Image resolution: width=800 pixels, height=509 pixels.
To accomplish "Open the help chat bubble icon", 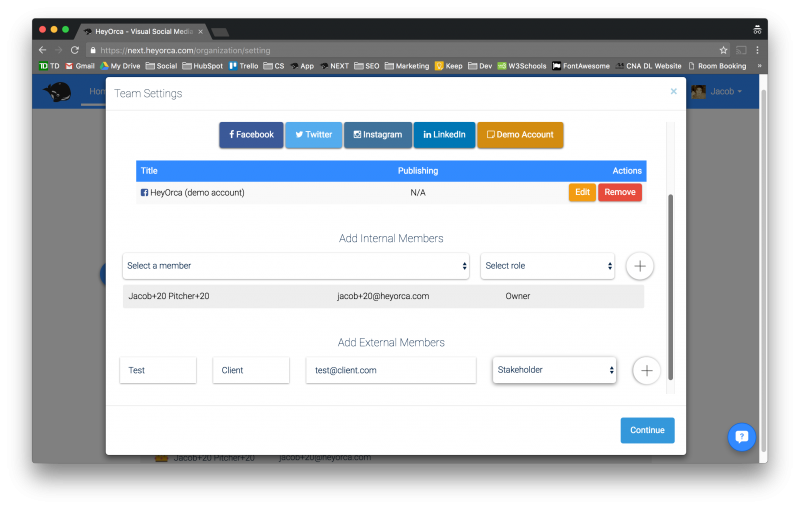I will (741, 437).
